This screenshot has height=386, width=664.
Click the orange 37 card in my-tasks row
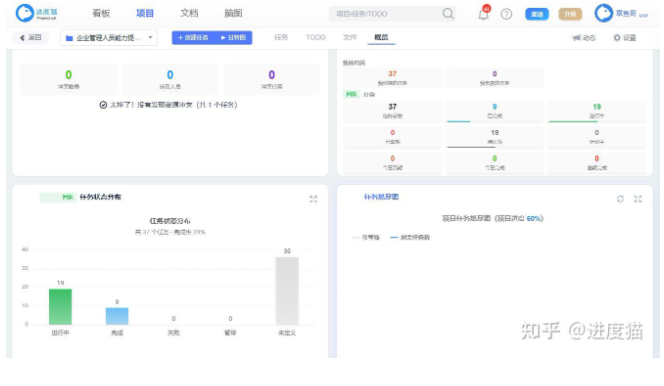(x=393, y=77)
